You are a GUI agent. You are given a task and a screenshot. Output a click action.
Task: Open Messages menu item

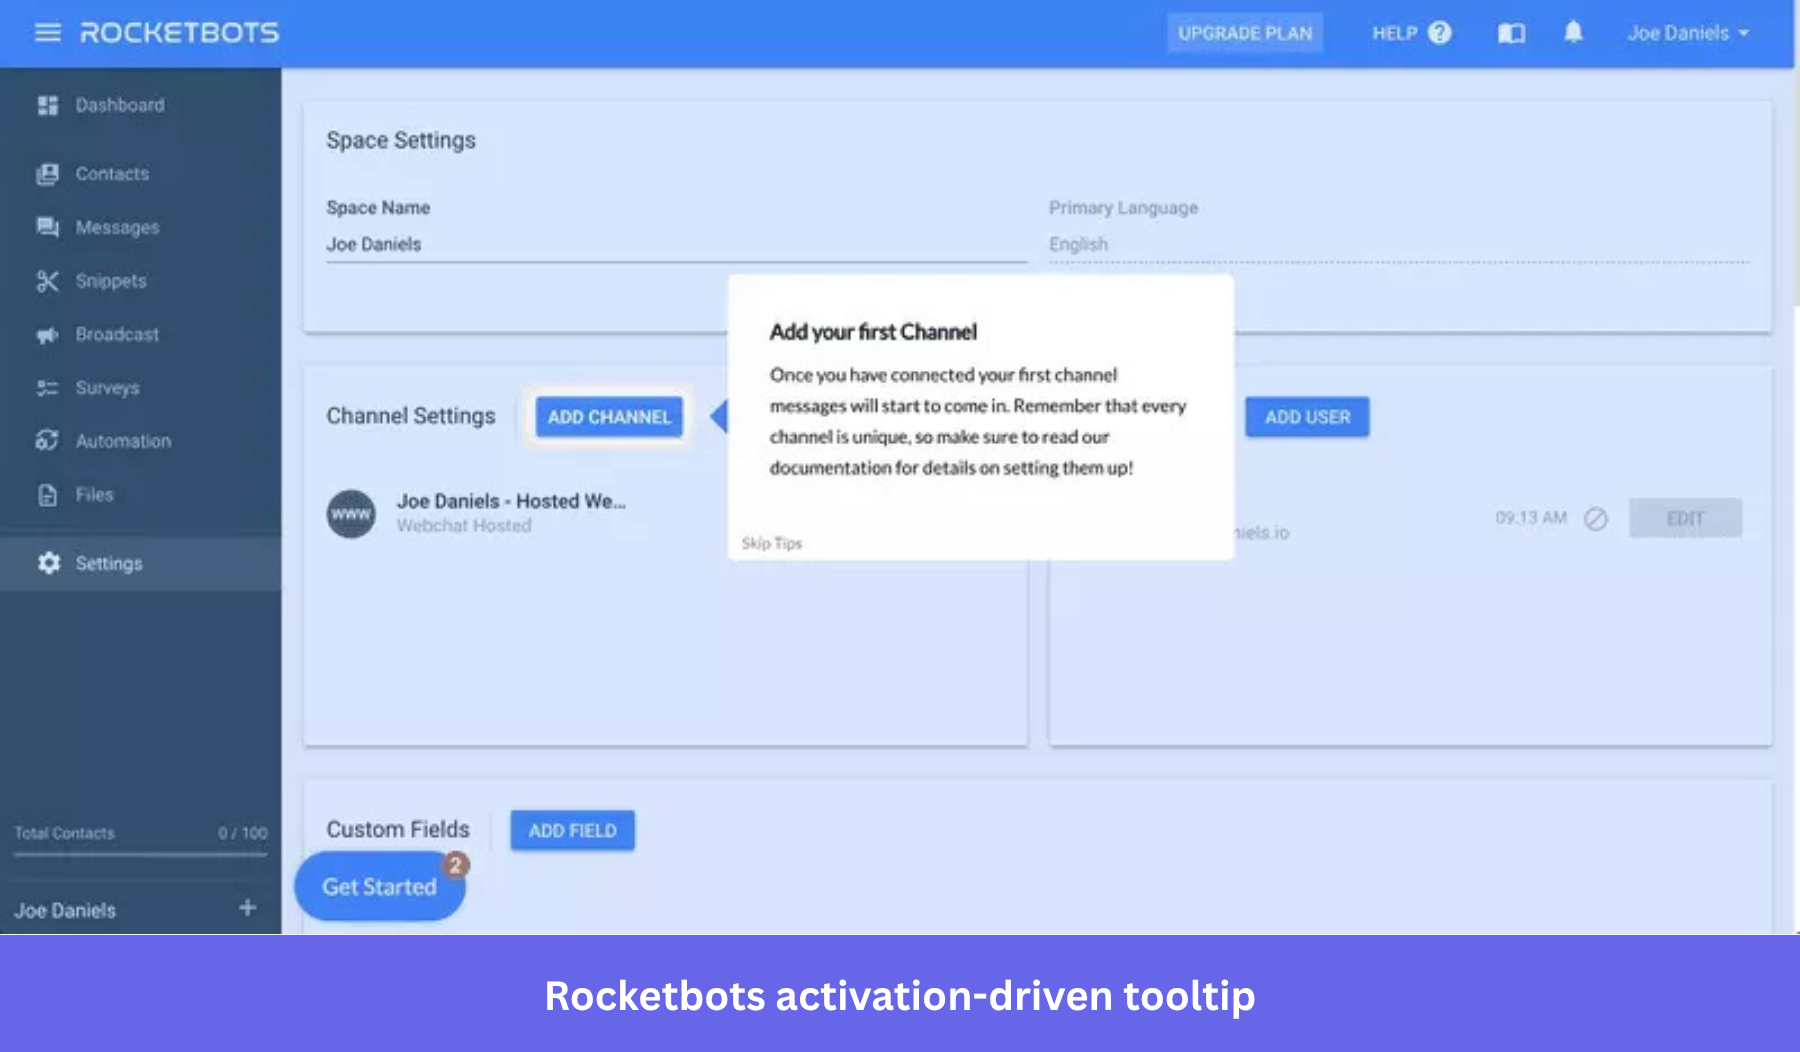point(140,227)
